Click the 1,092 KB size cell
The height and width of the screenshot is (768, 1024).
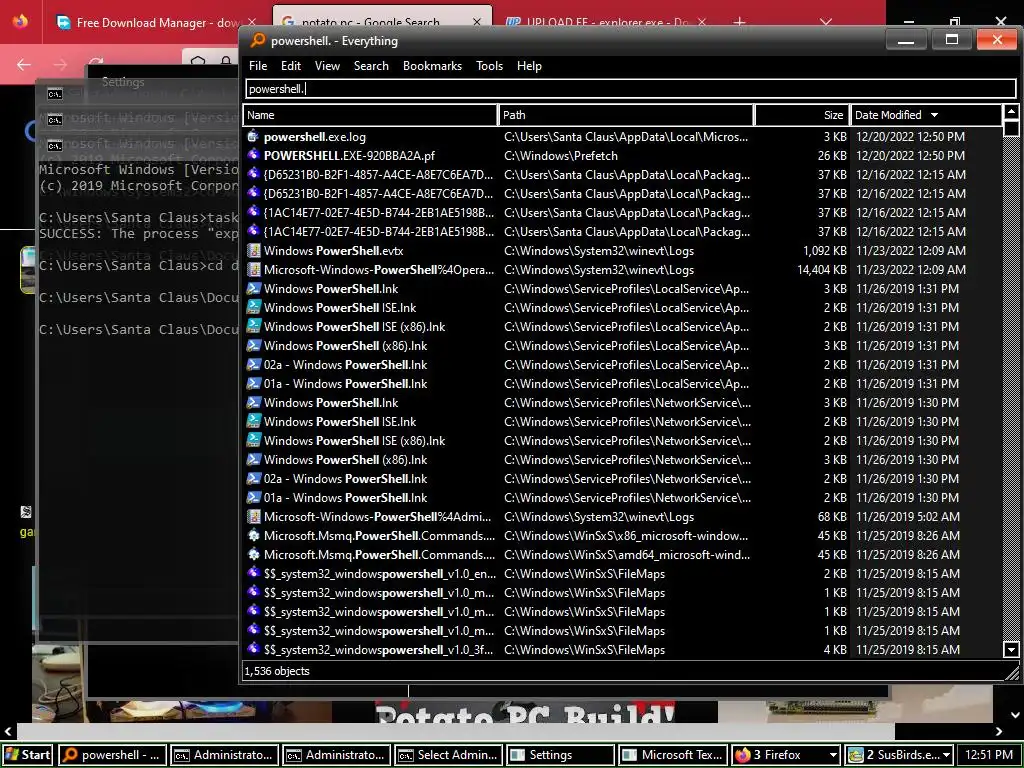click(825, 251)
